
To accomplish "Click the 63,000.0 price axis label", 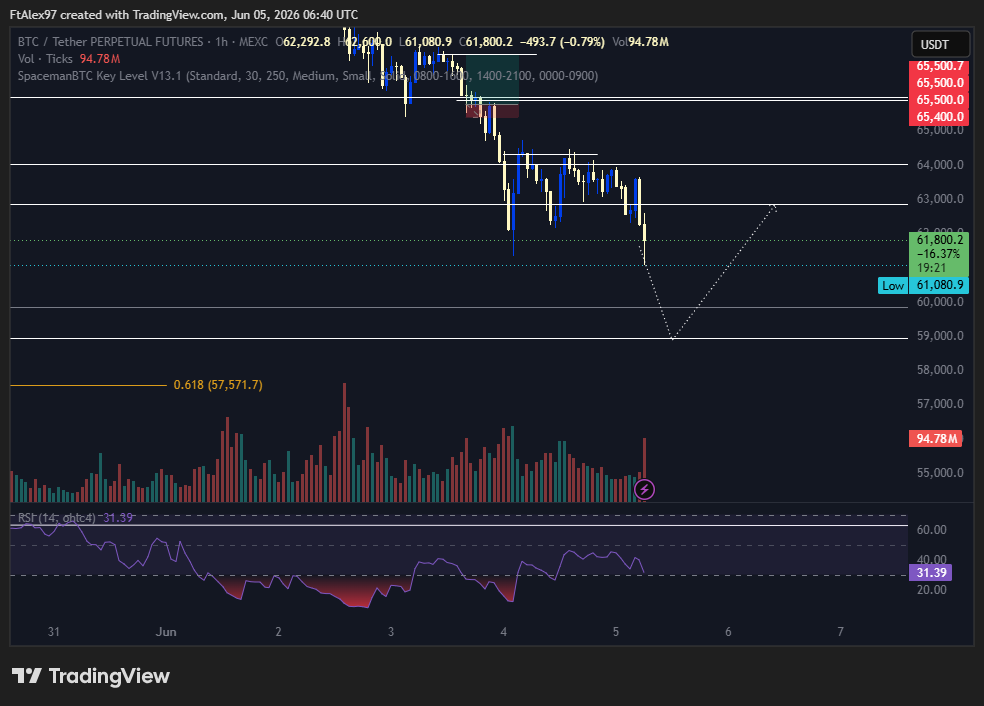I will click(x=939, y=199).
